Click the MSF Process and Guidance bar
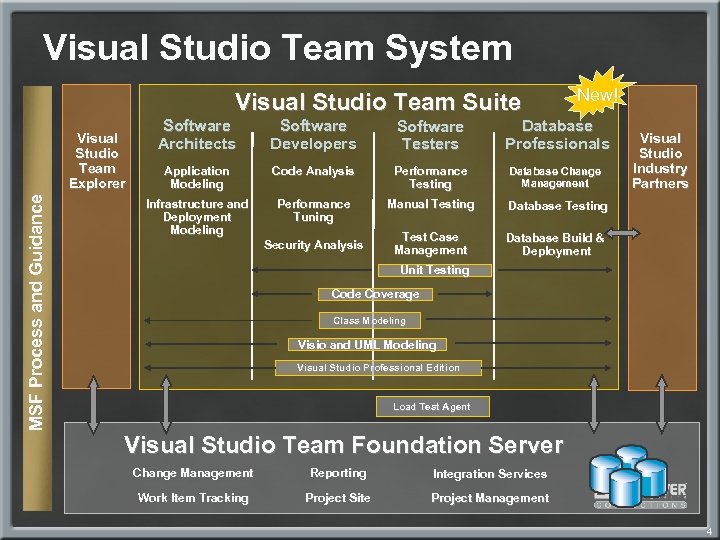This screenshot has height=540, width=720. coord(37,298)
